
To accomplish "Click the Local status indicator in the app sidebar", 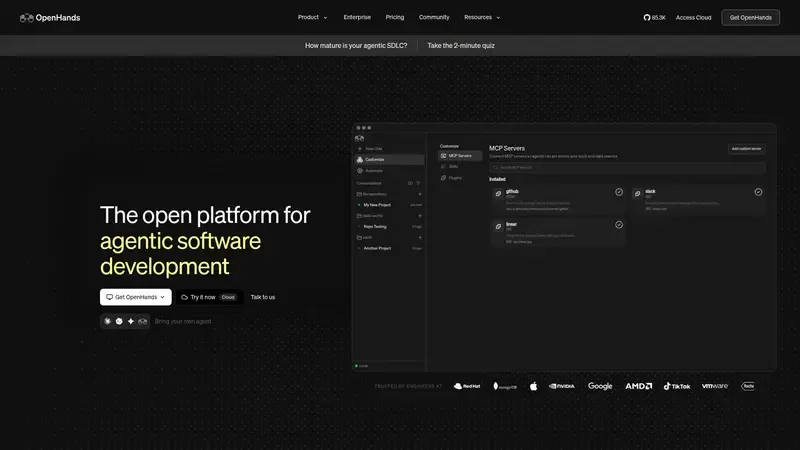I will click(361, 366).
